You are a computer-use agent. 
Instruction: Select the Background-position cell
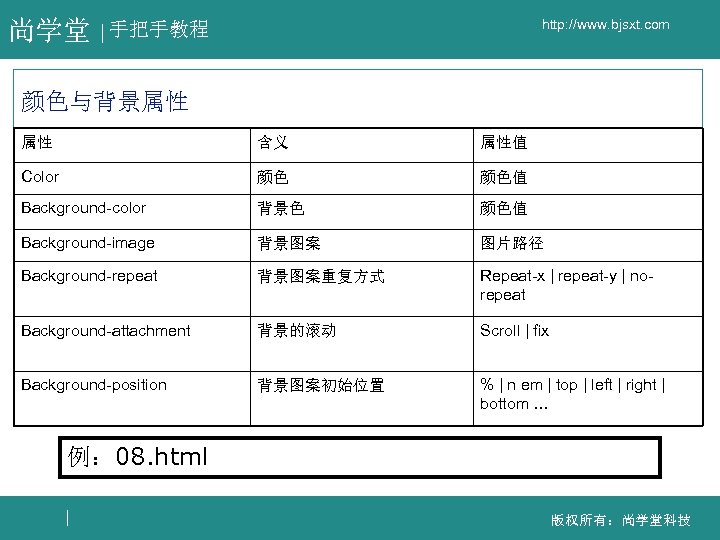[x=132, y=399]
